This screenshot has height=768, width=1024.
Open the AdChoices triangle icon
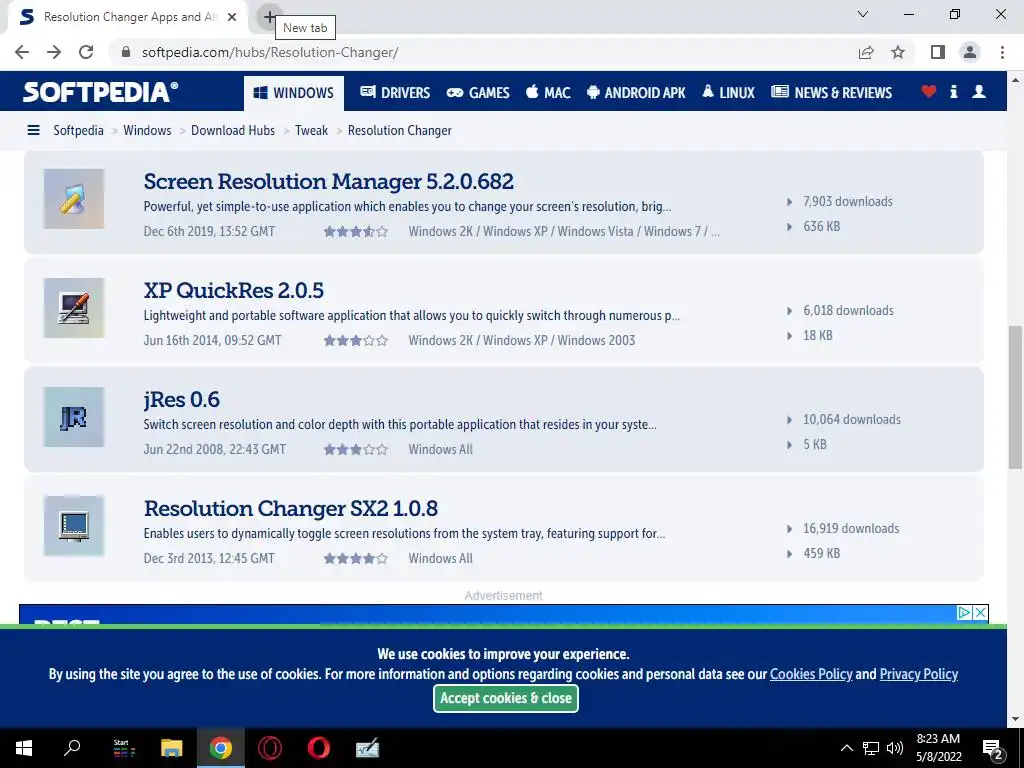pyautogui.click(x=965, y=613)
